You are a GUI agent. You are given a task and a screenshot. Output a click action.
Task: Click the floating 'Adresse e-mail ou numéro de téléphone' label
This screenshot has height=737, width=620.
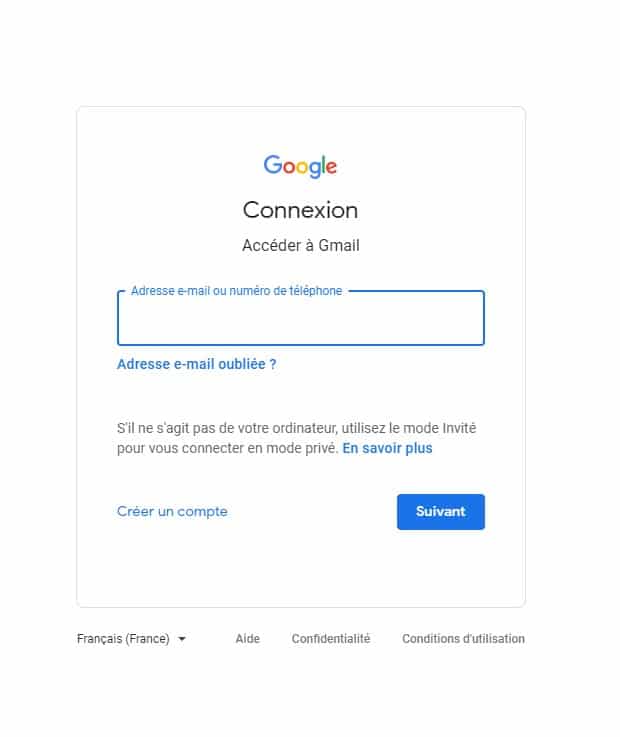coord(236,291)
